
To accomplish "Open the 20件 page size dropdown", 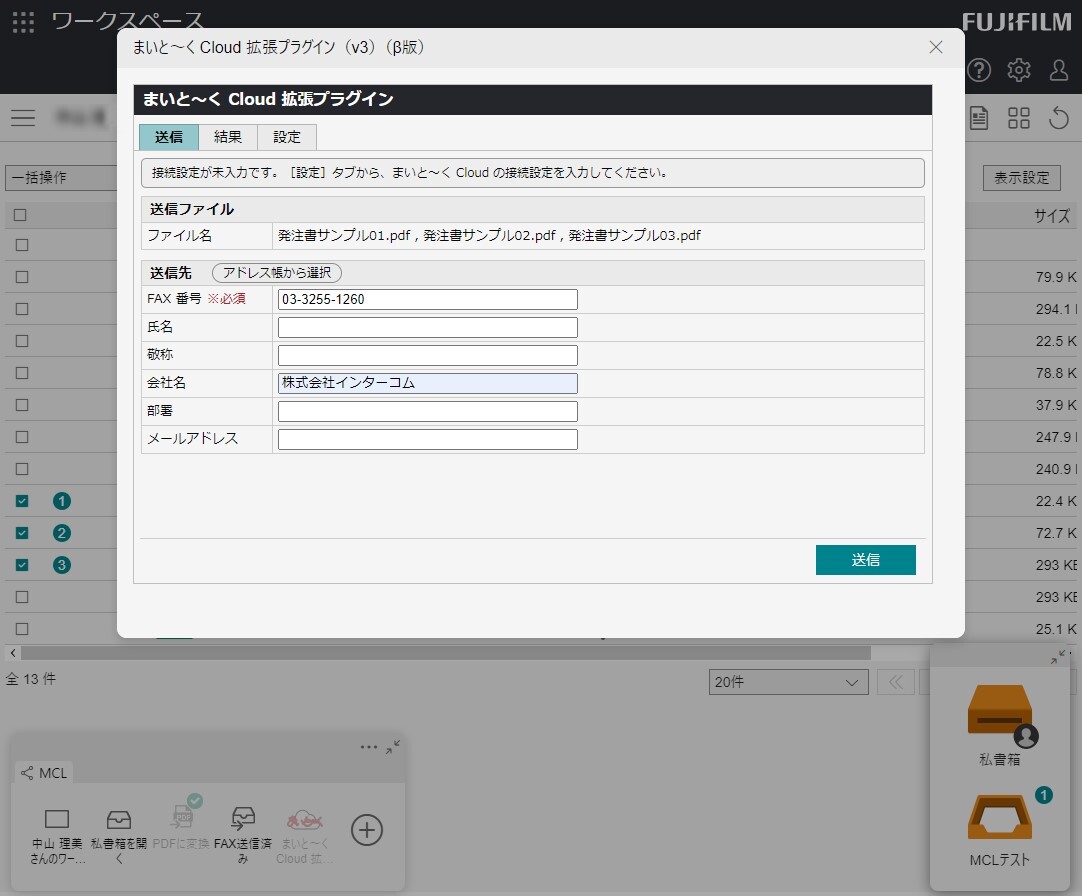I will tap(787, 682).
